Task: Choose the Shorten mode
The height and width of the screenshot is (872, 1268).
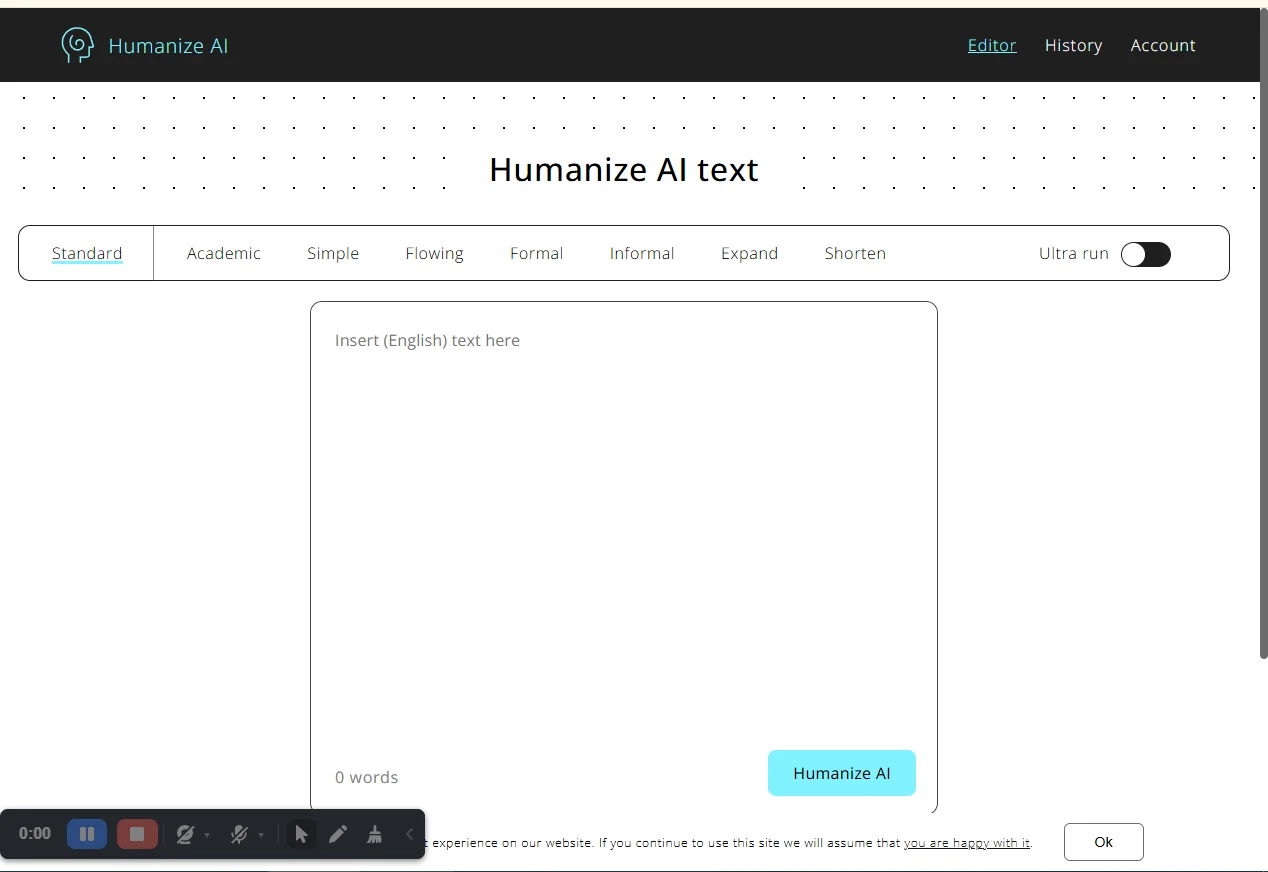Action: click(855, 254)
